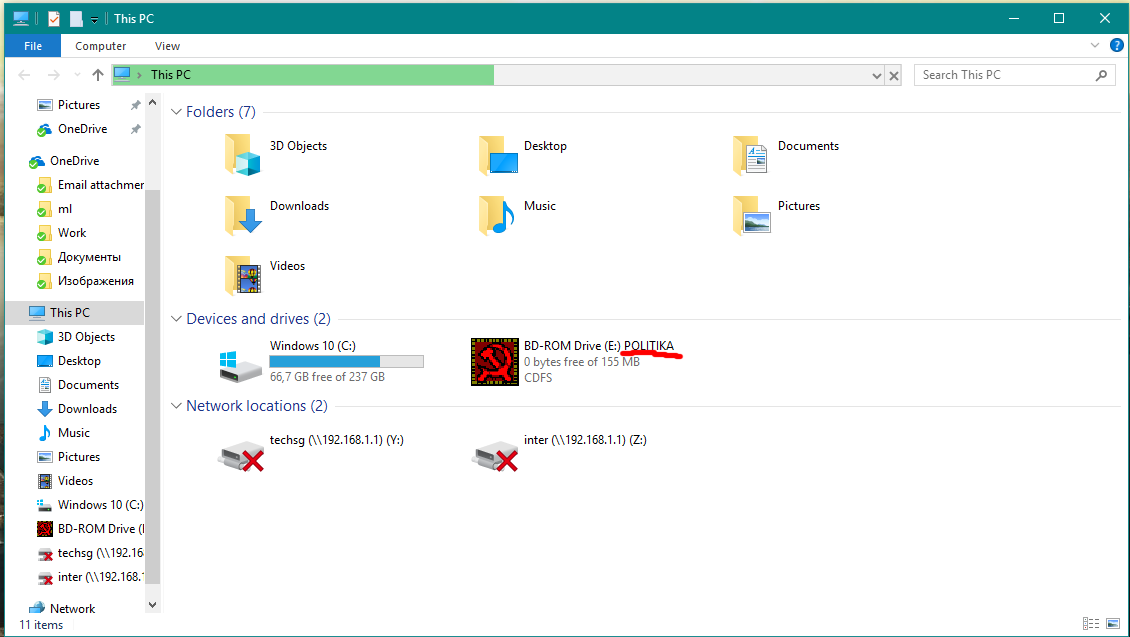This screenshot has width=1130, height=637.
Task: Click the Properties quick access toolbar icon
Action: tap(54, 19)
